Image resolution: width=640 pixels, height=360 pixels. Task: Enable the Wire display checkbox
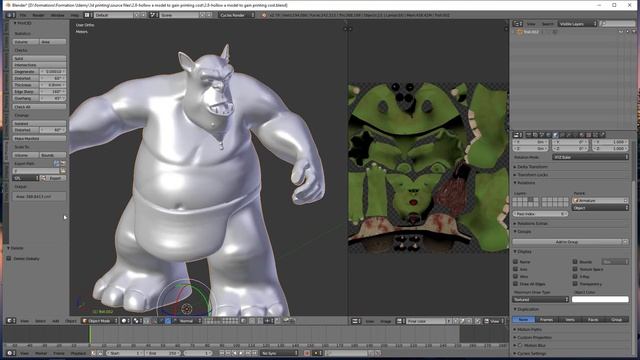[x=516, y=276]
